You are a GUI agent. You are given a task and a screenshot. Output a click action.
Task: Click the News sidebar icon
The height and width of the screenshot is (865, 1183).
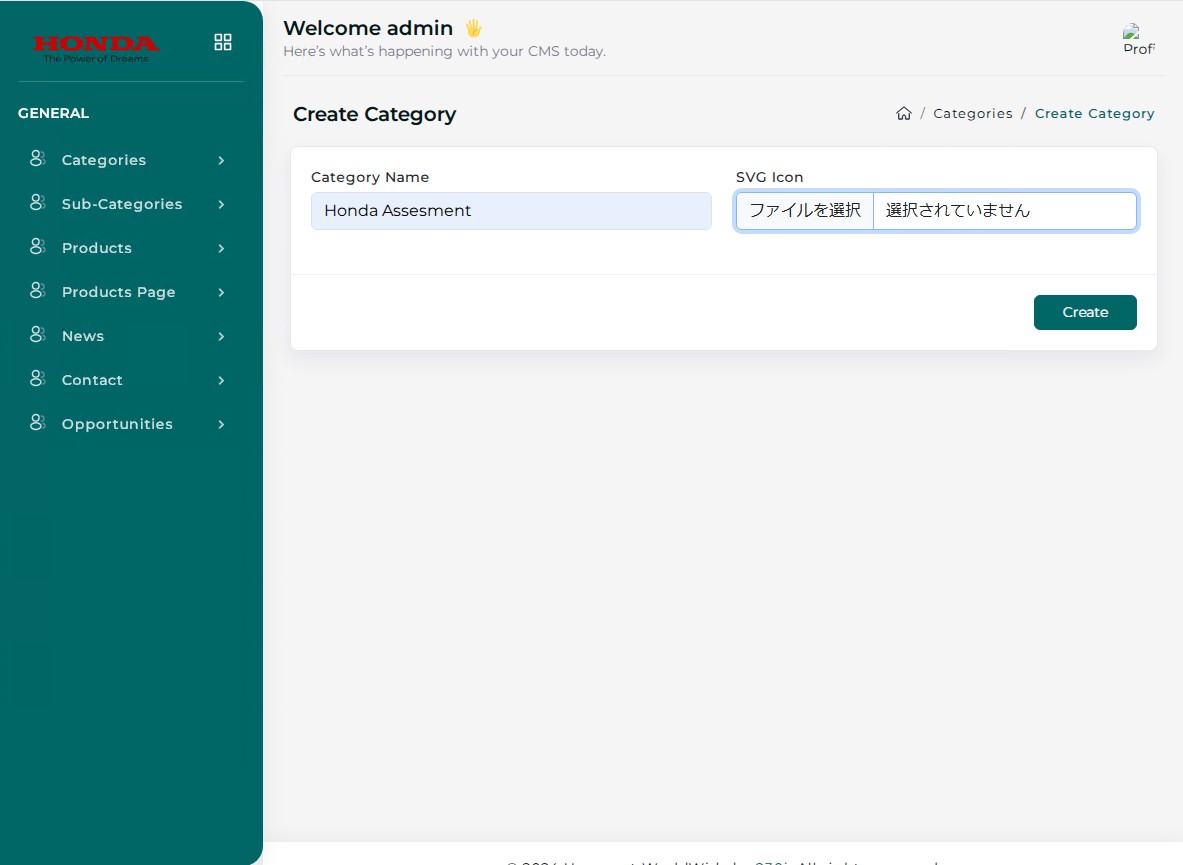tap(38, 335)
